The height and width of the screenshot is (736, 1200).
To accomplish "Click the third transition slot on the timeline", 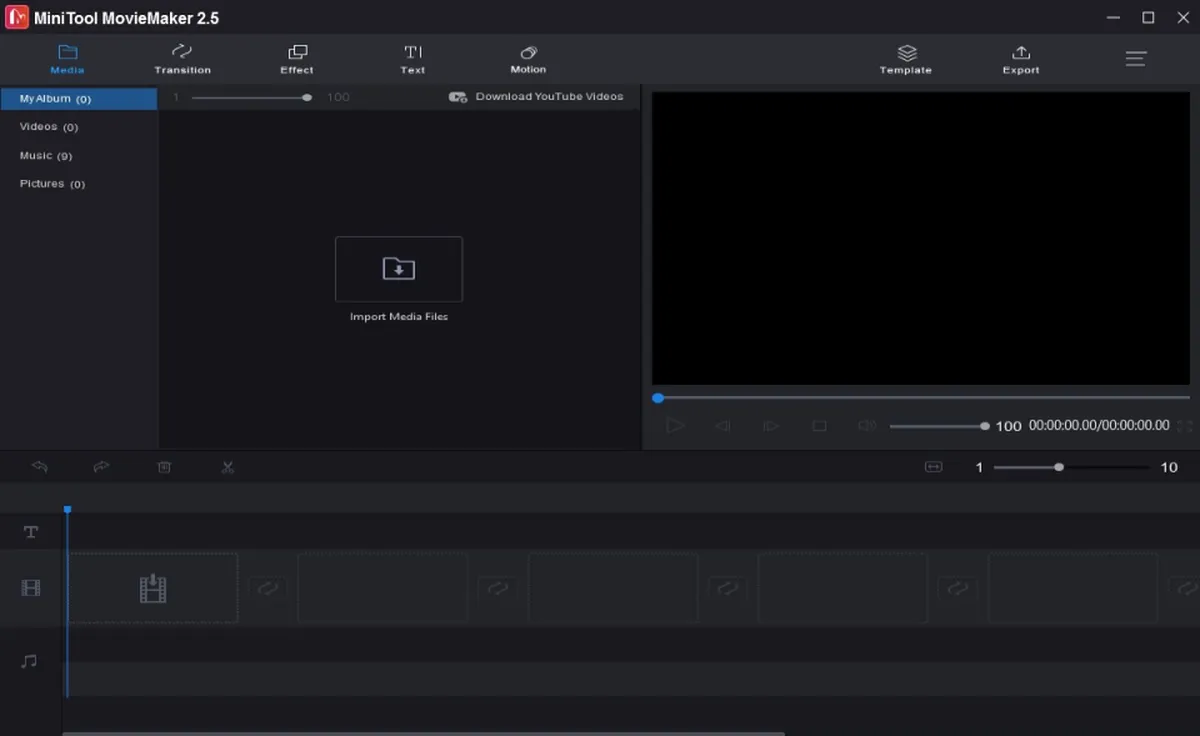I will (x=728, y=588).
